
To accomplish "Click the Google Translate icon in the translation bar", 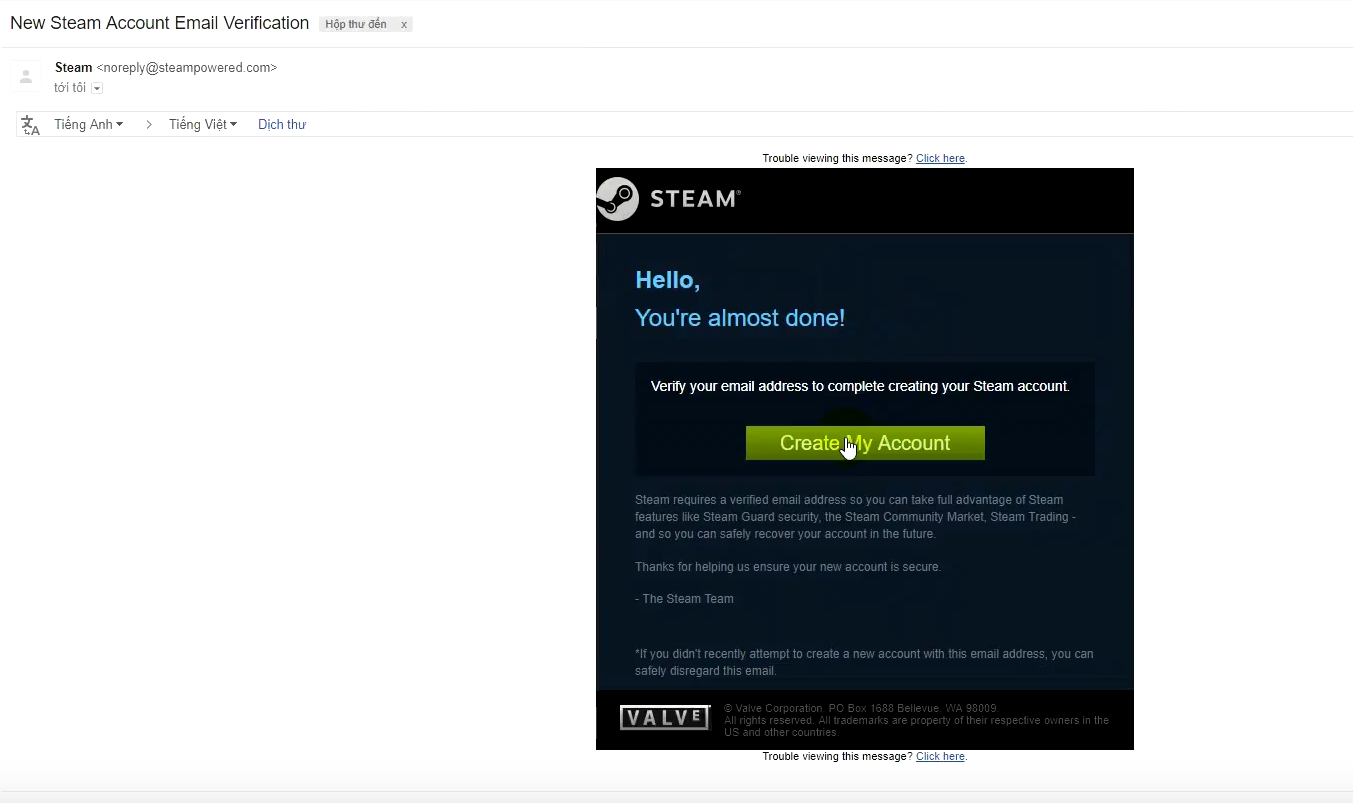I will (x=30, y=124).
